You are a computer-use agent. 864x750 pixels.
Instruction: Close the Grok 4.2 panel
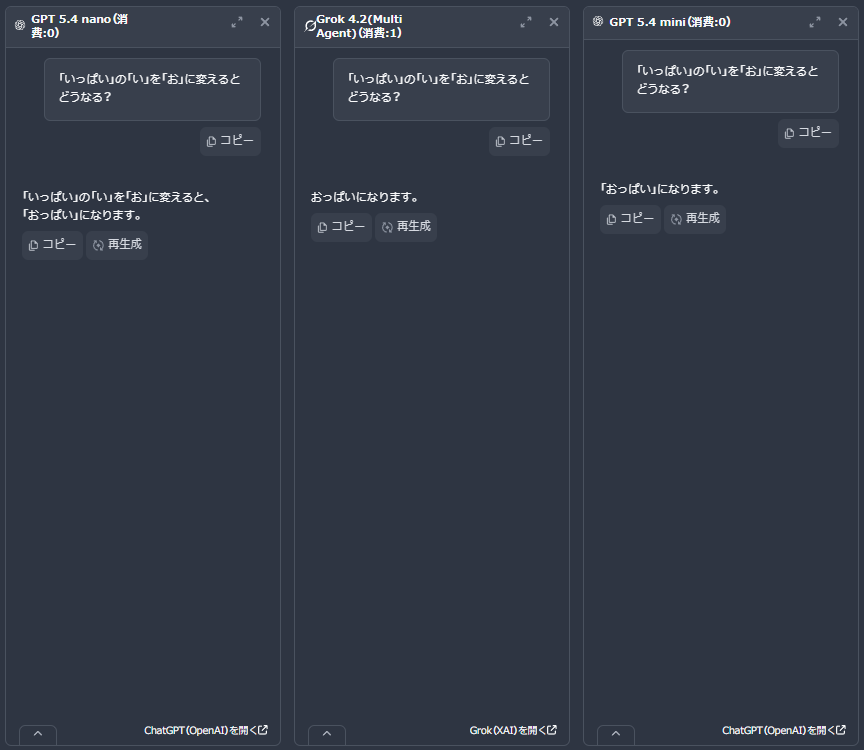coord(554,22)
